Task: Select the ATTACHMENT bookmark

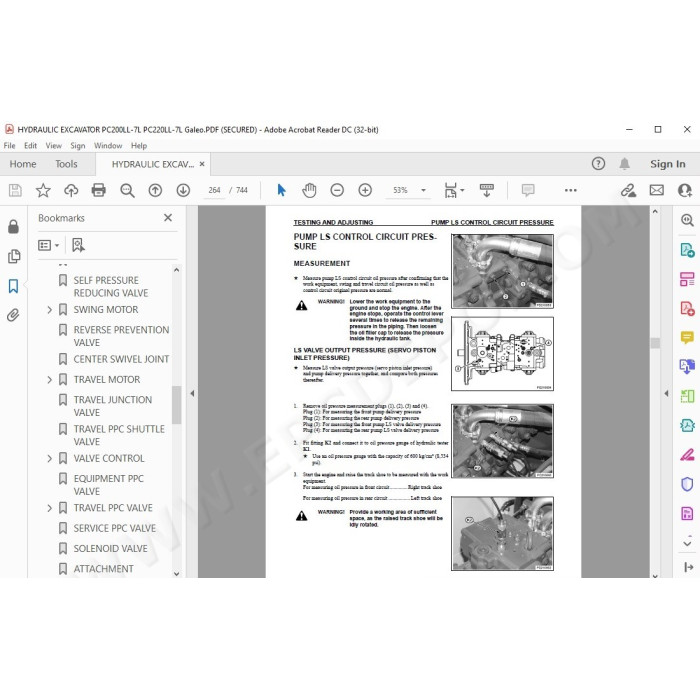Action: click(x=103, y=569)
